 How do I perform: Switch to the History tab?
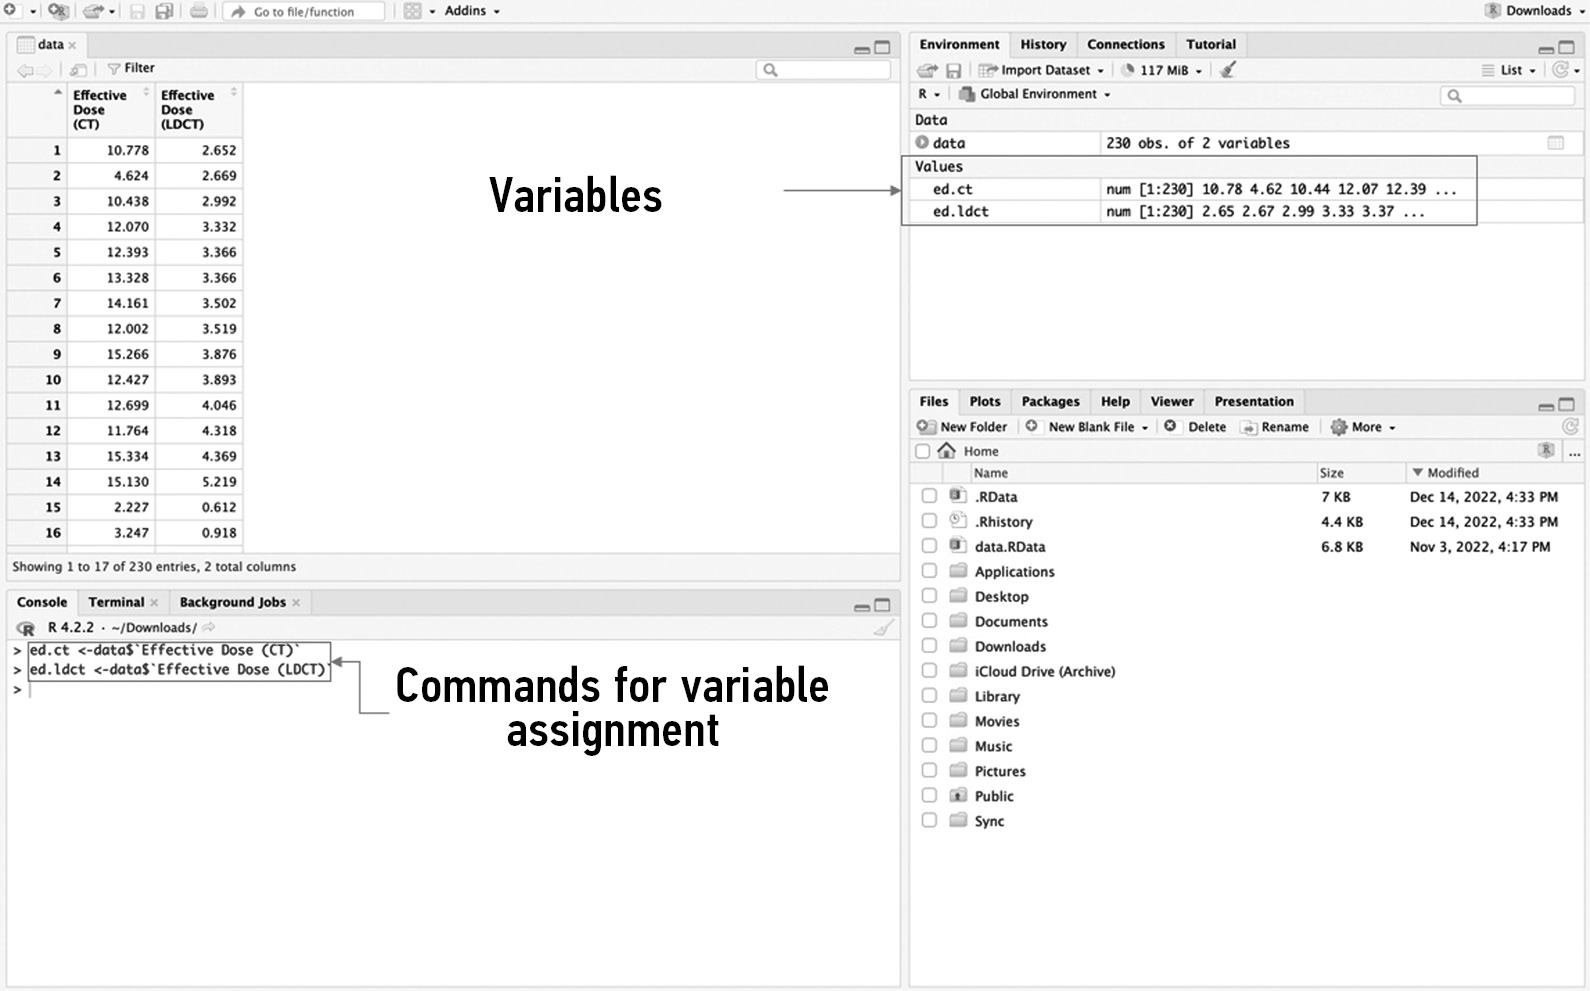coord(1043,44)
